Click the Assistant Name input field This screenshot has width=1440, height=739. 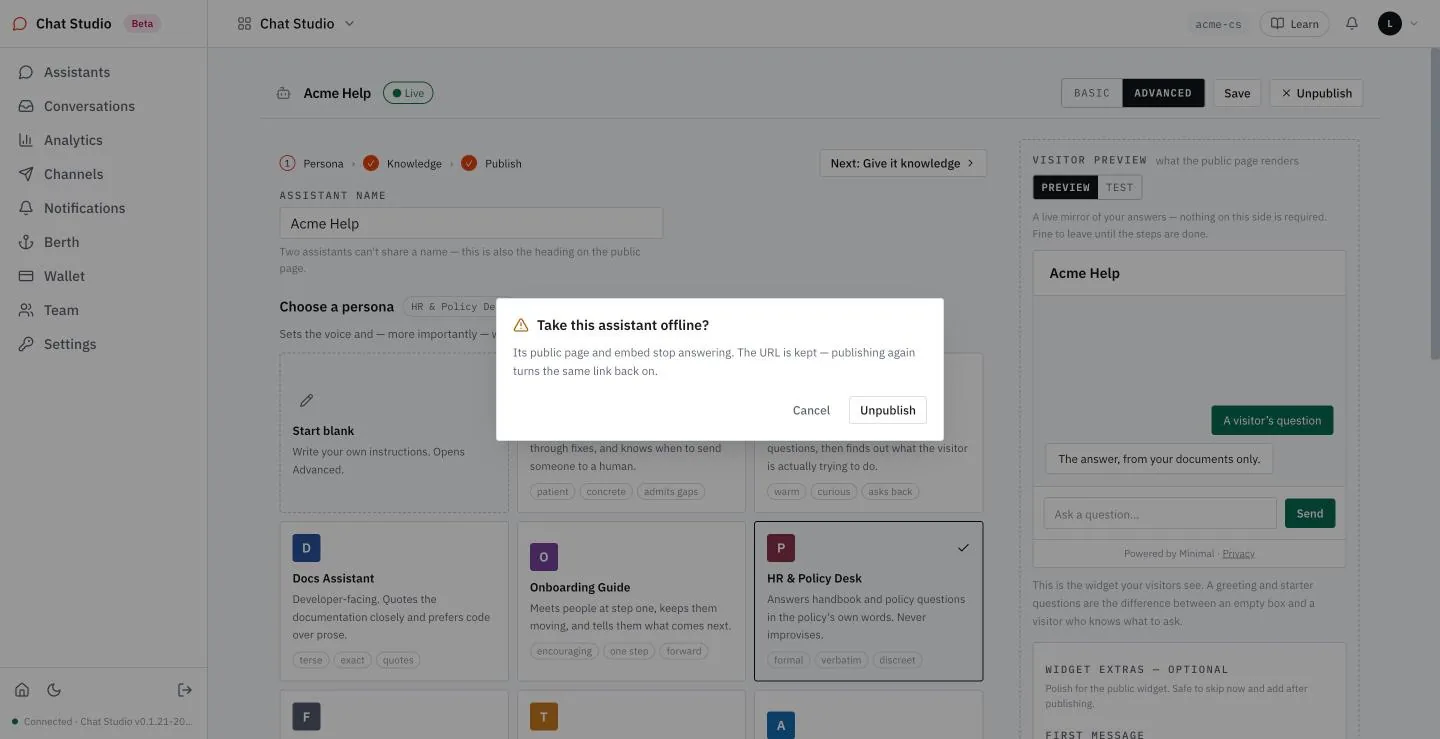point(471,223)
